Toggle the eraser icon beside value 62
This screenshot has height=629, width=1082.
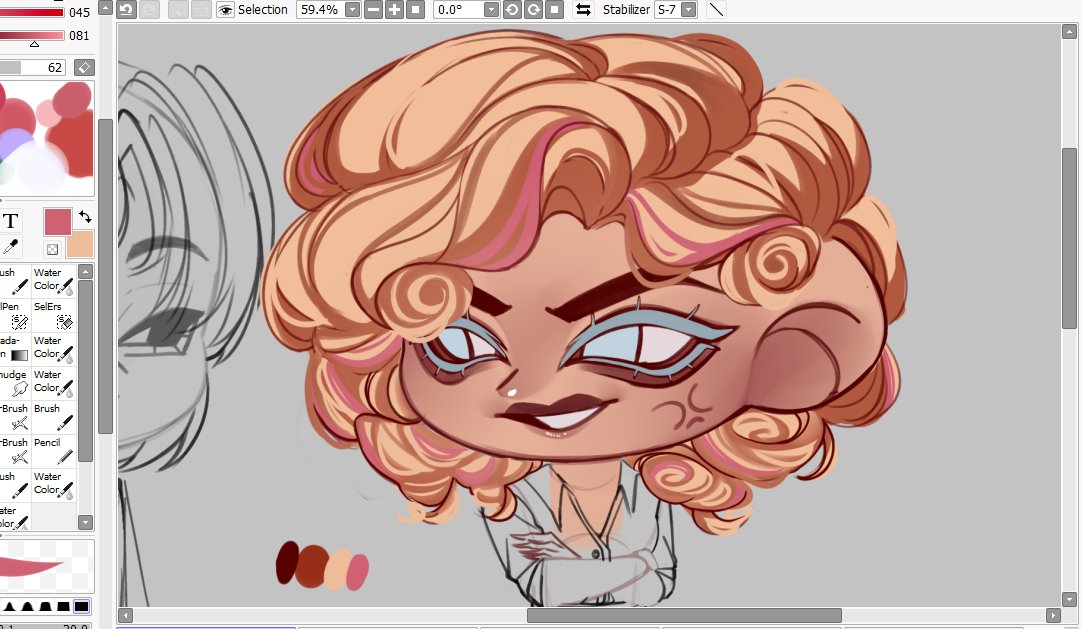[x=84, y=67]
